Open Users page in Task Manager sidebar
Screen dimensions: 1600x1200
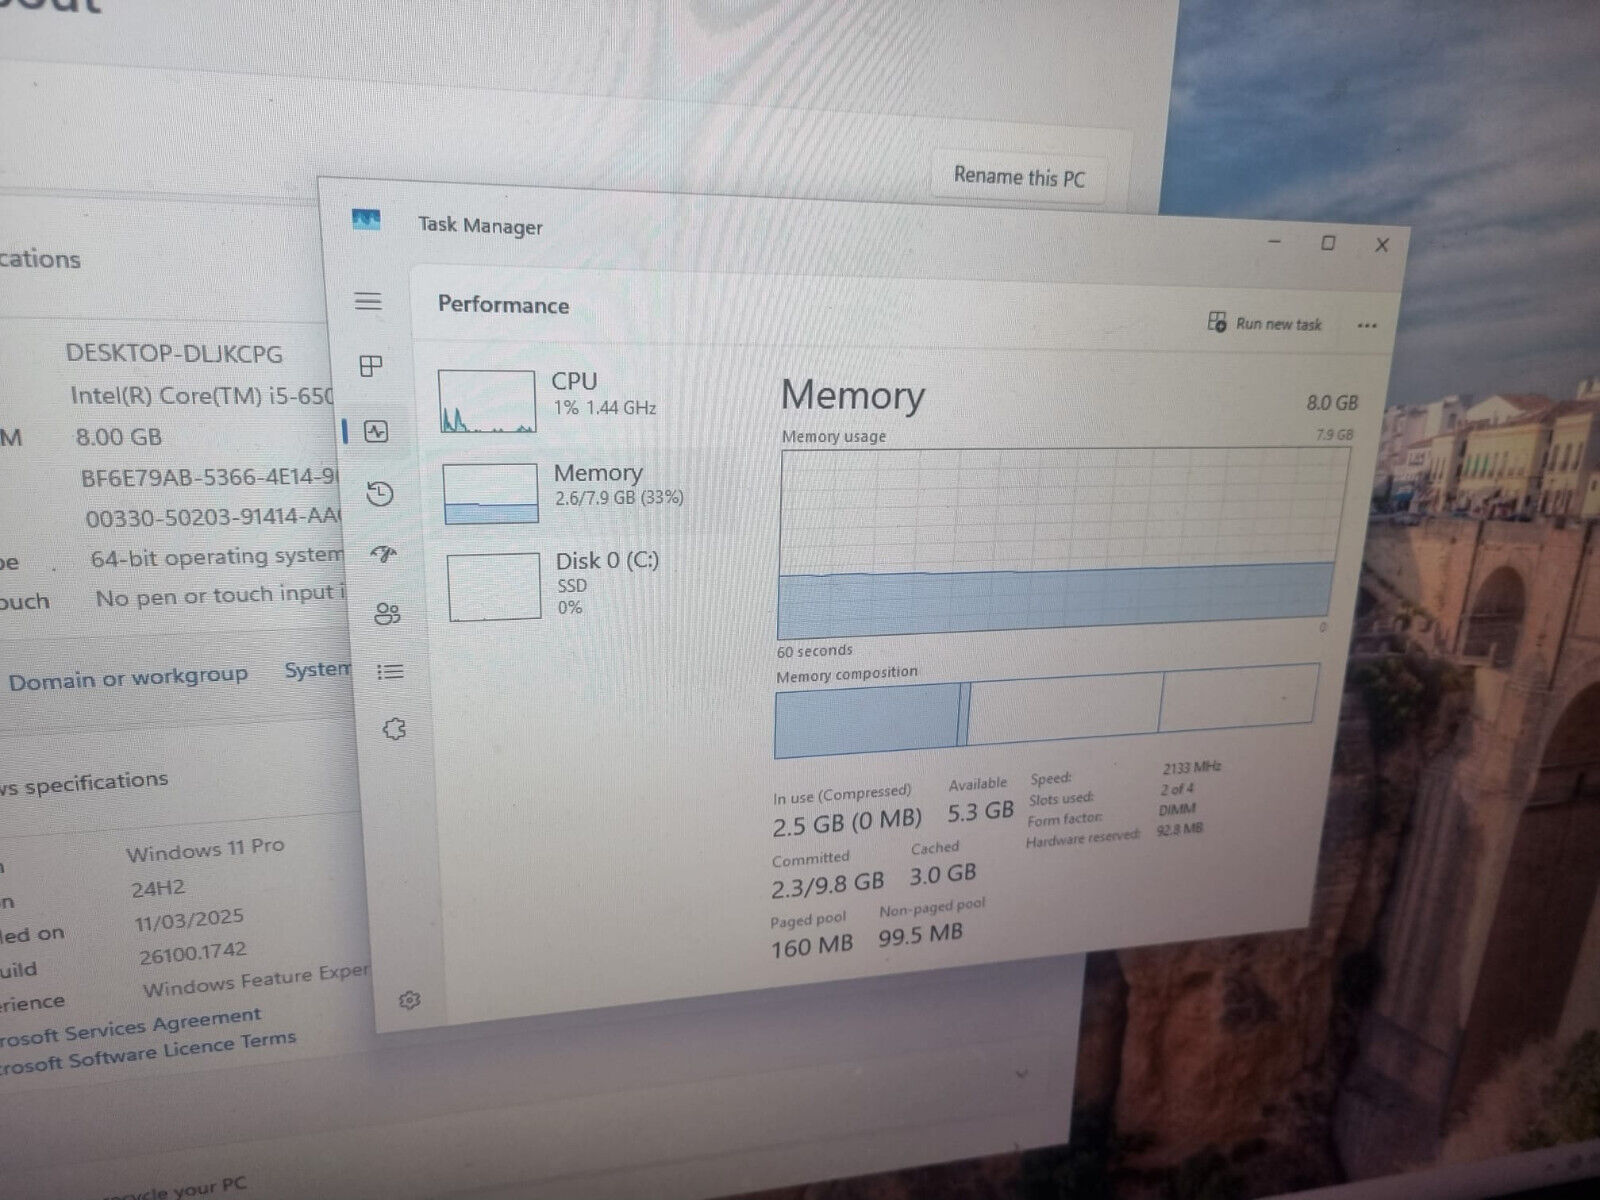pyautogui.click(x=387, y=613)
